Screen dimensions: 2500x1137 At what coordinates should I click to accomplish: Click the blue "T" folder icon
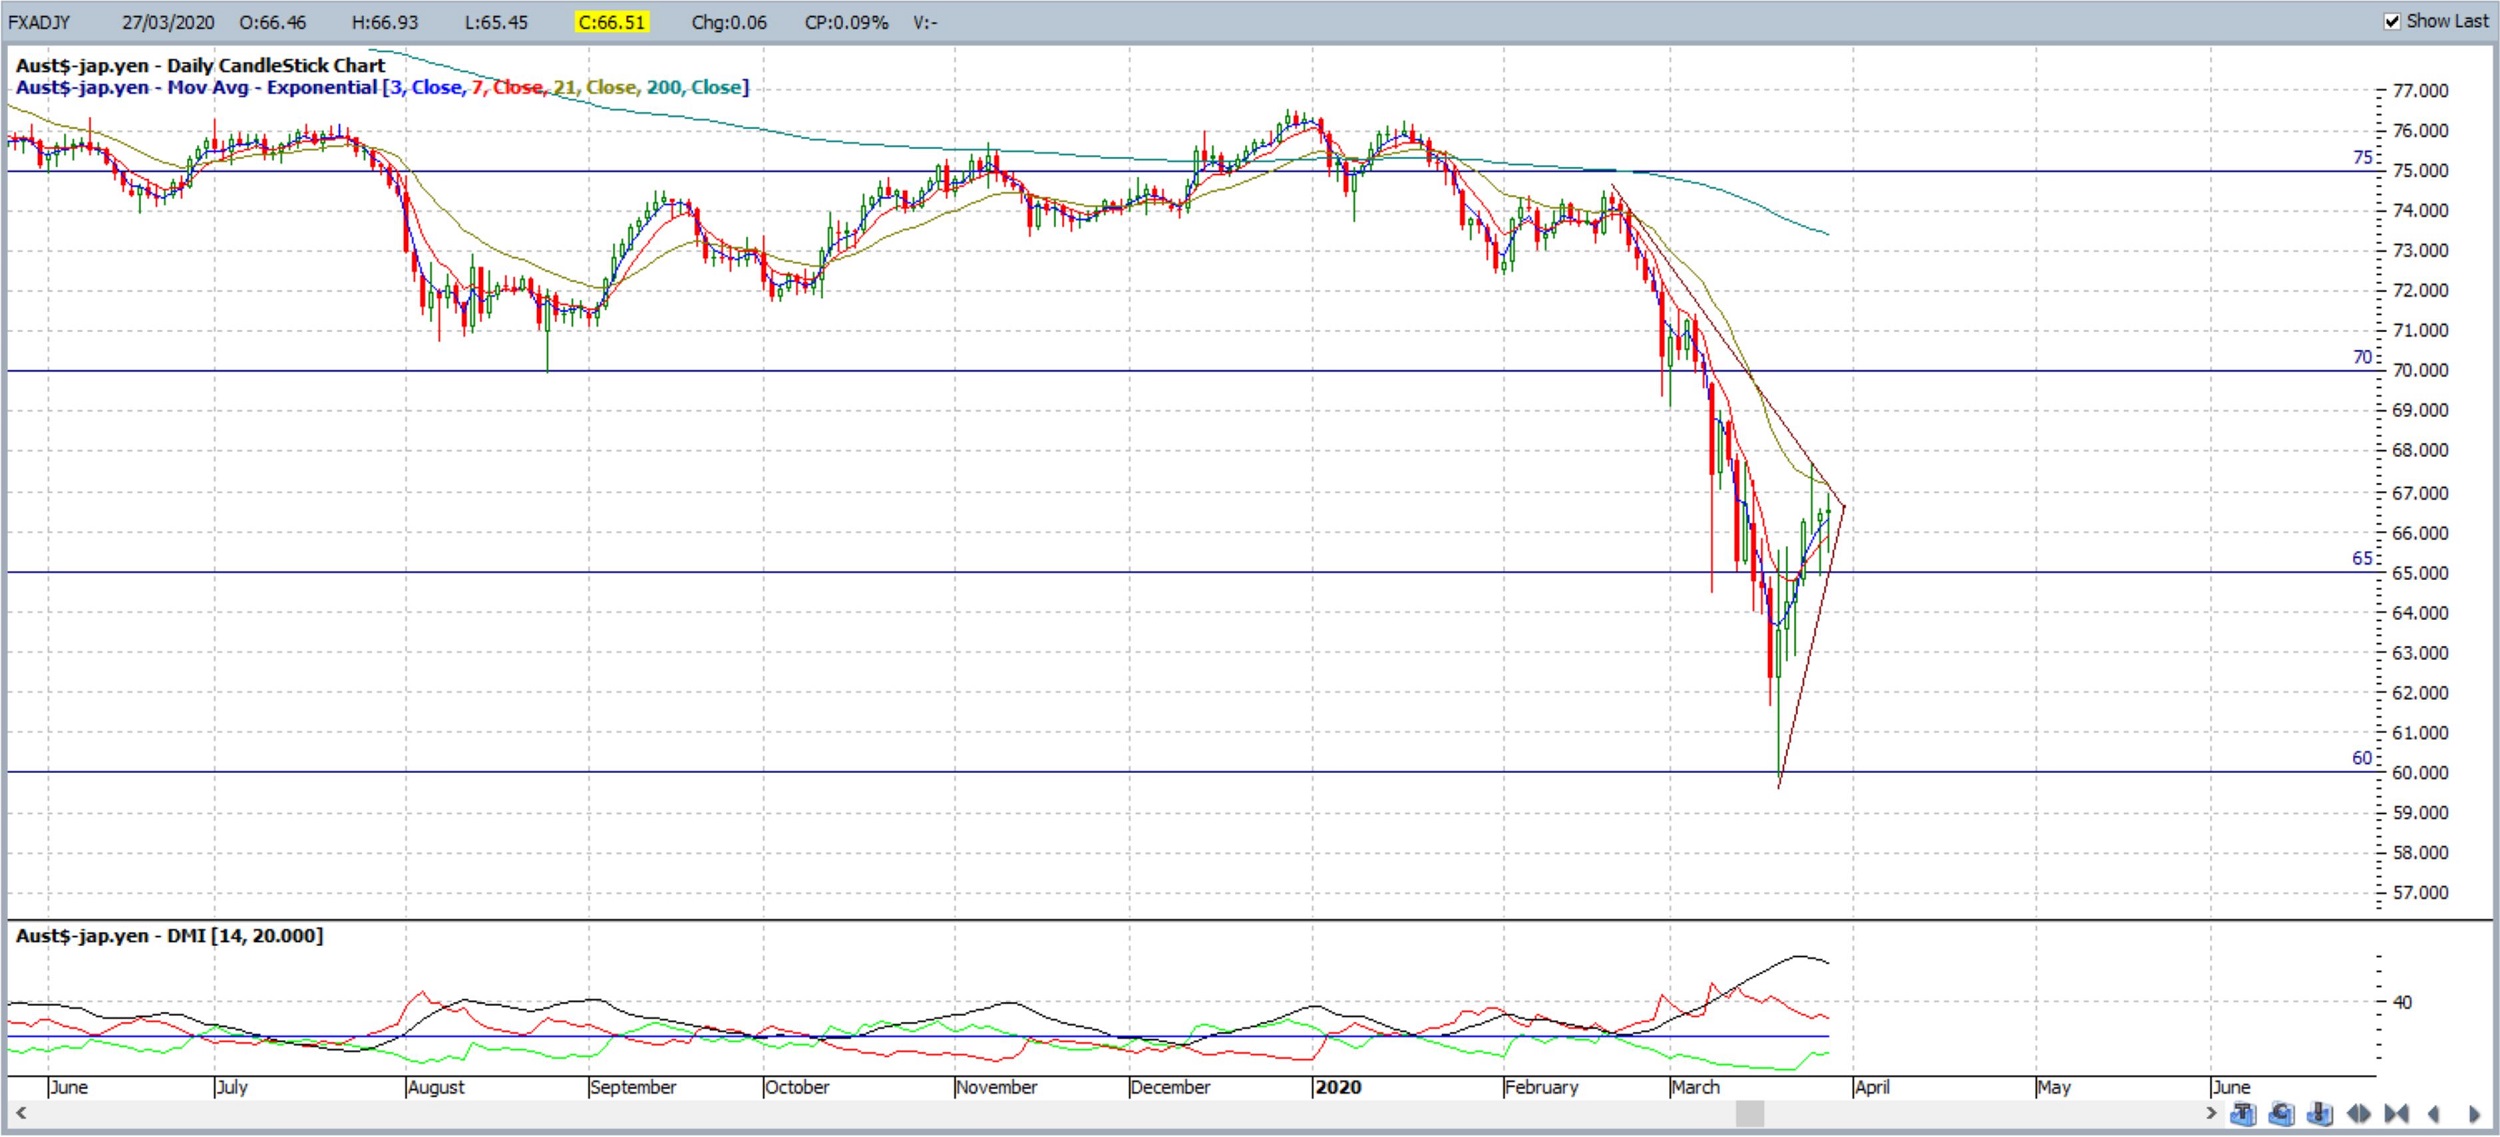2243,1113
